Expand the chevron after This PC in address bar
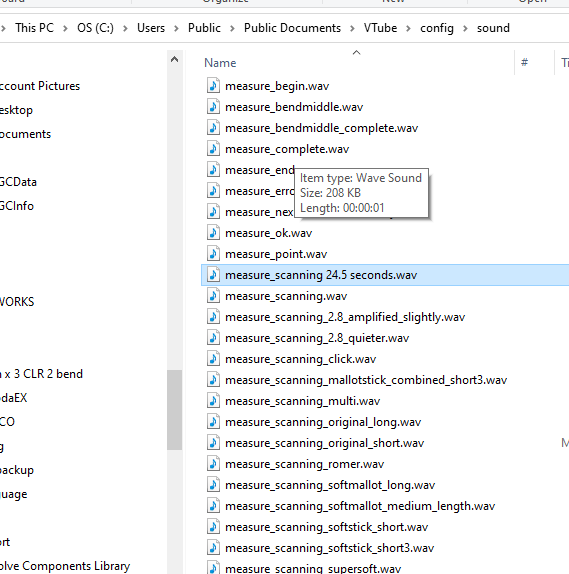569x574 pixels. pos(65,28)
